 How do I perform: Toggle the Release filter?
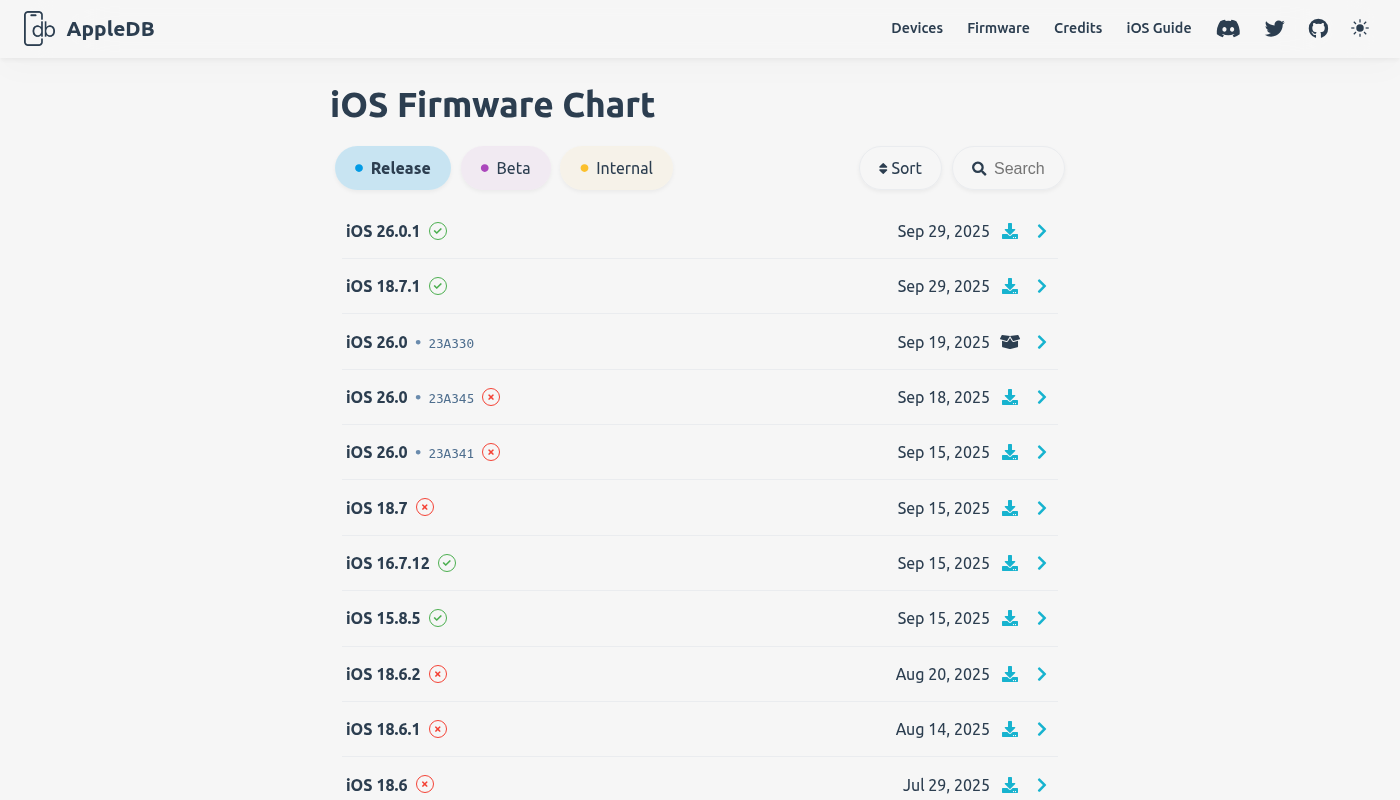[x=393, y=169]
